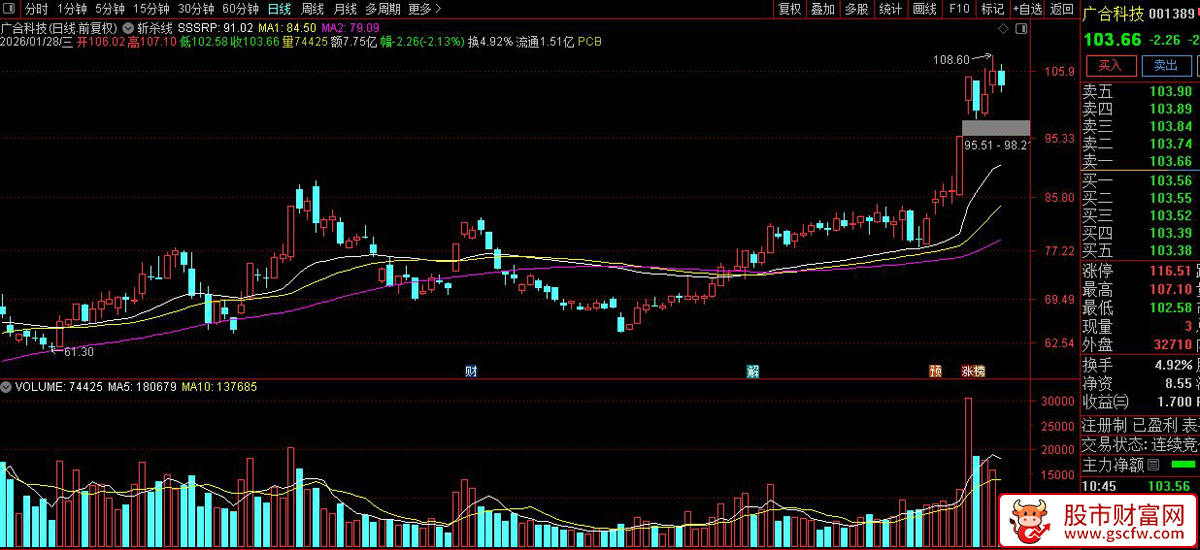Click the 买四 price 103.39
The width and height of the screenshot is (1200, 550).
click(1171, 233)
